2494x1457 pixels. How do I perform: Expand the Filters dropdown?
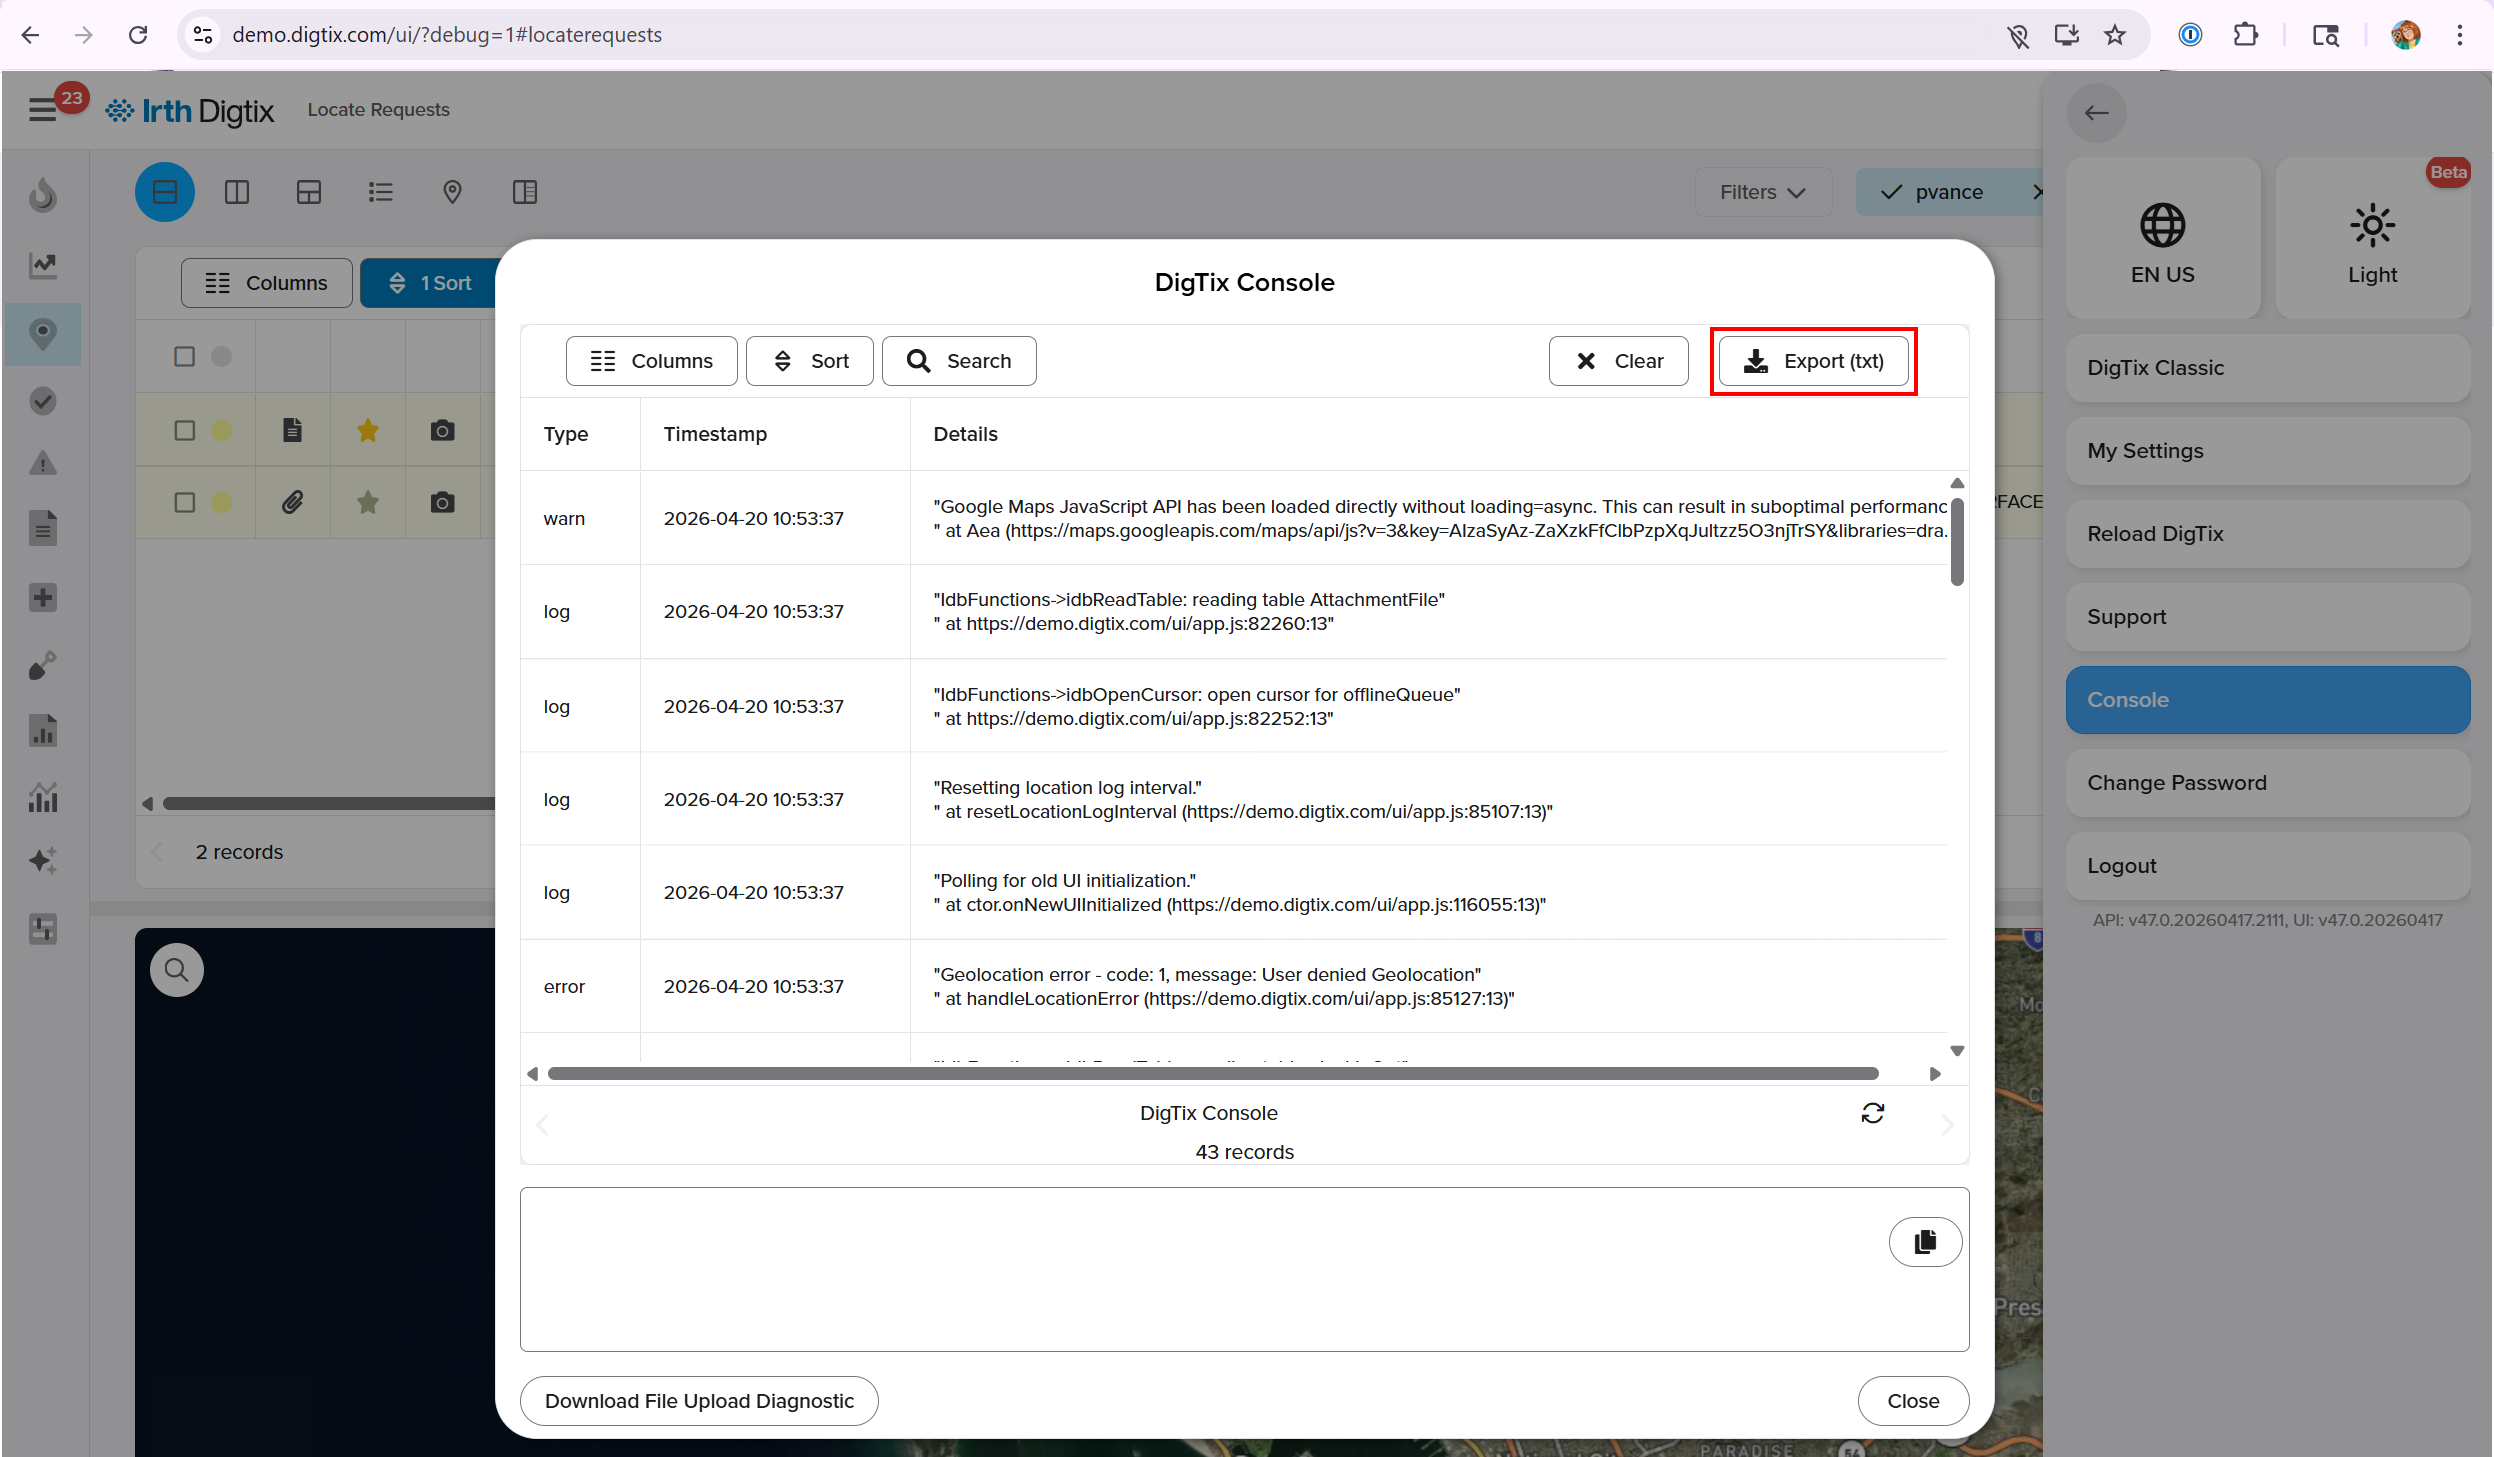pos(1762,192)
